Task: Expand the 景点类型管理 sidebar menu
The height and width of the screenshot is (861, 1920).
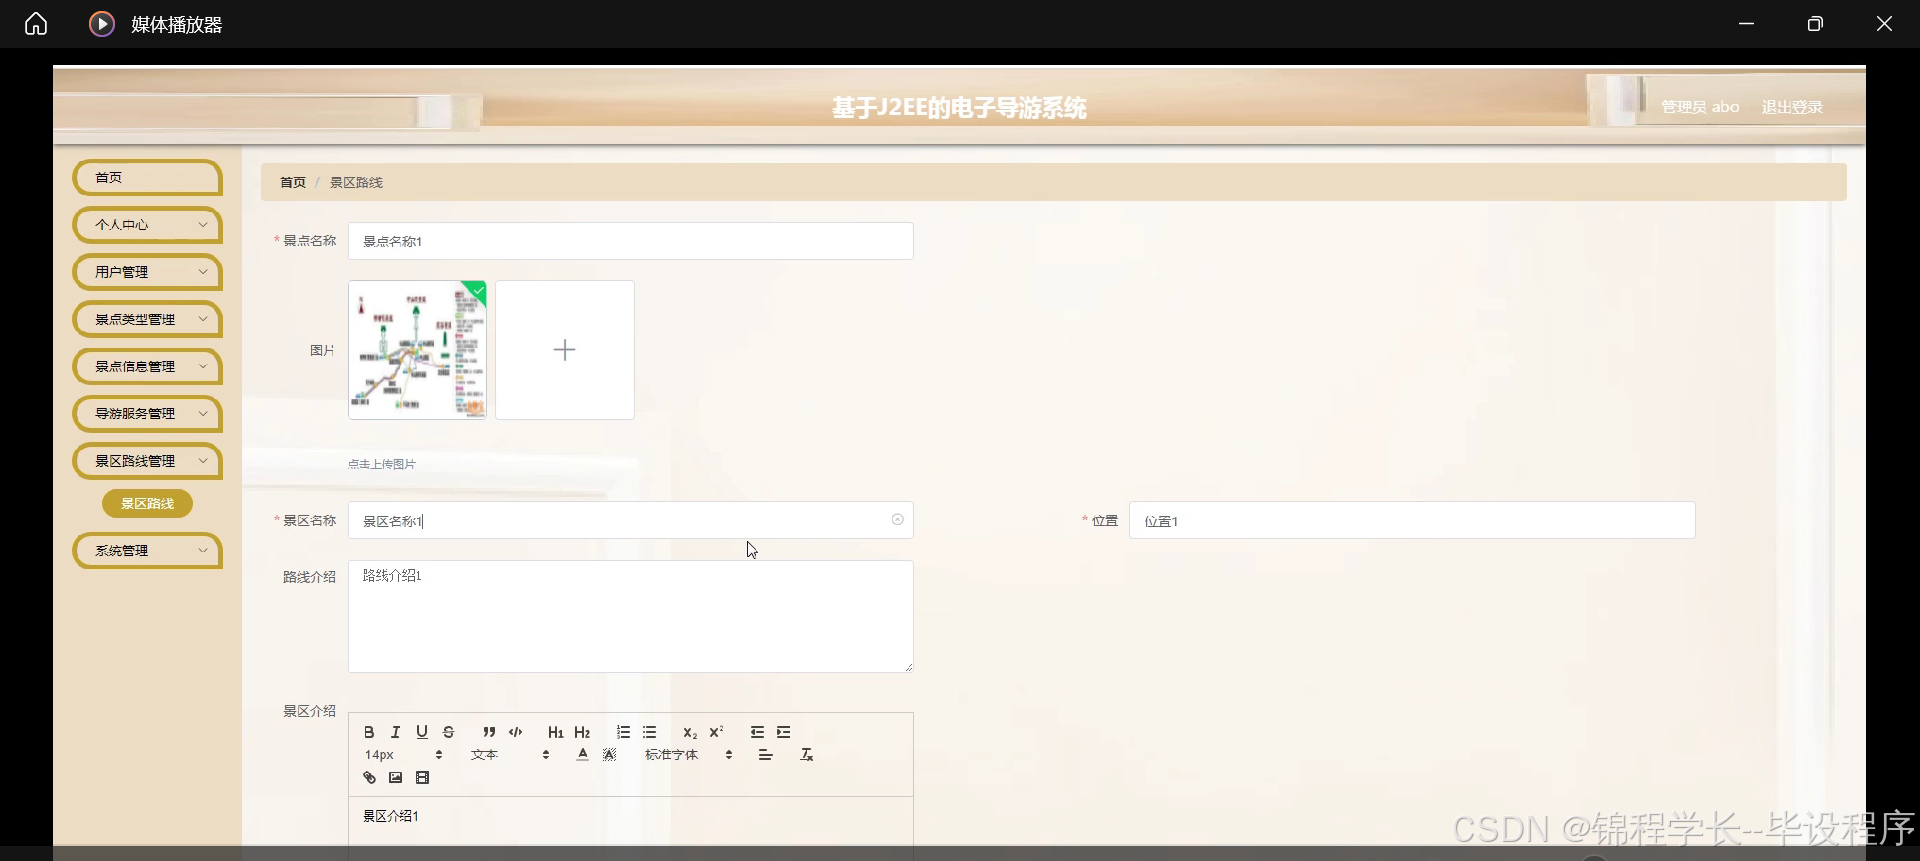Action: point(147,319)
